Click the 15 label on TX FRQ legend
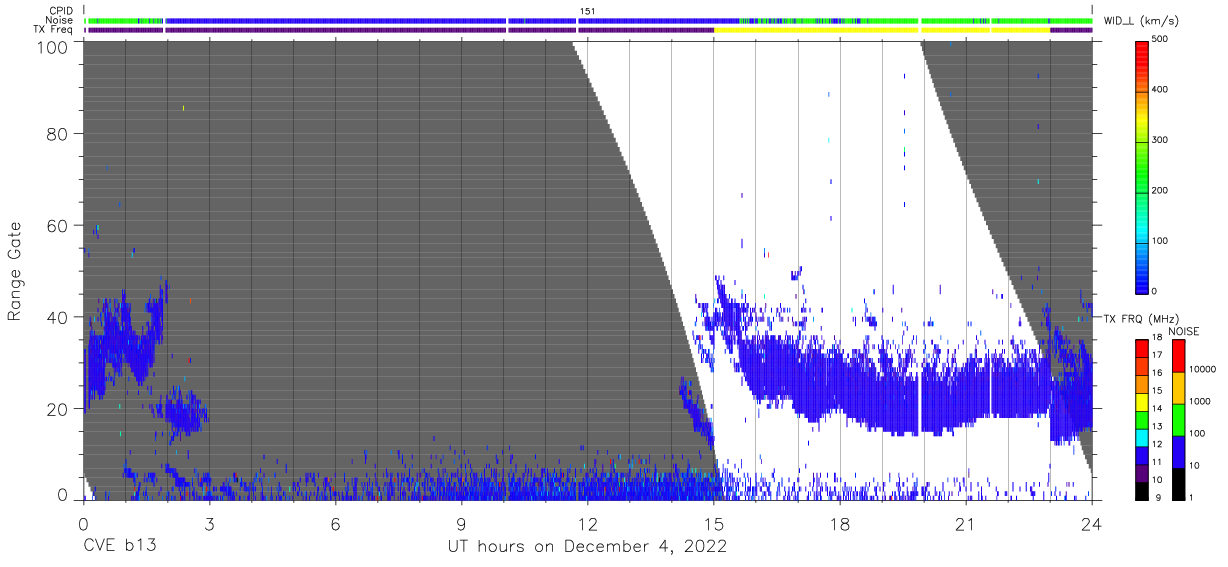This screenshot has height=567, width=1228. pos(1157,391)
